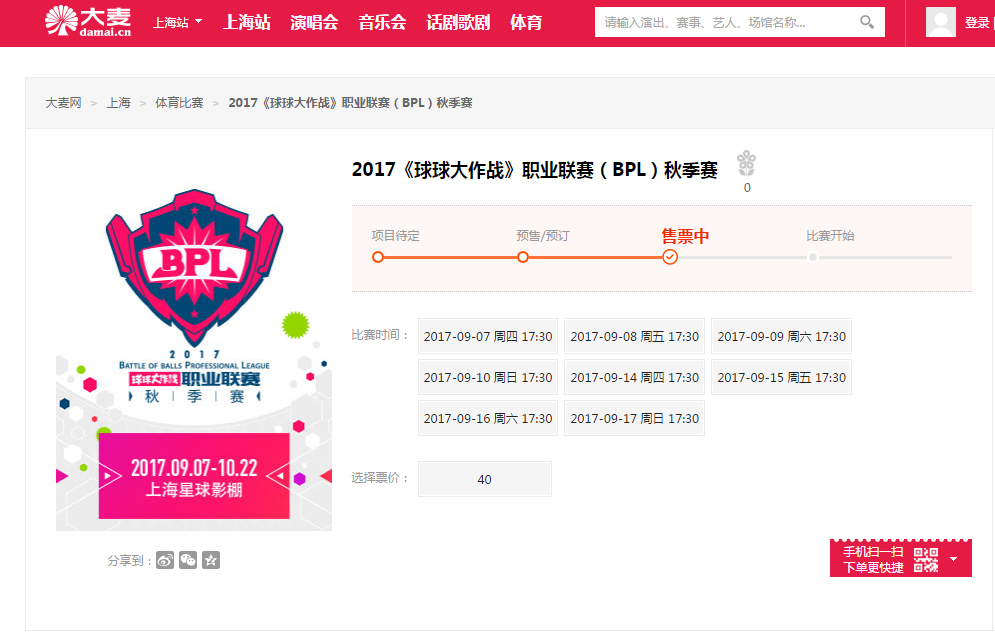Open the 演唱会 concerts menu
The image size is (995, 638).
pyautogui.click(x=314, y=20)
